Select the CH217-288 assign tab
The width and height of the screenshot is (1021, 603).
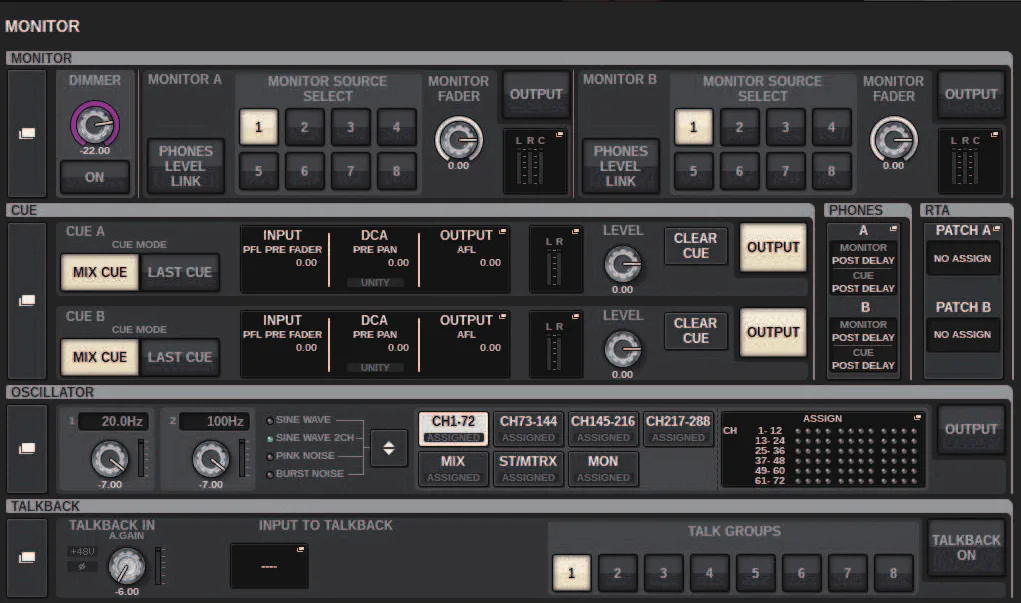click(x=678, y=428)
